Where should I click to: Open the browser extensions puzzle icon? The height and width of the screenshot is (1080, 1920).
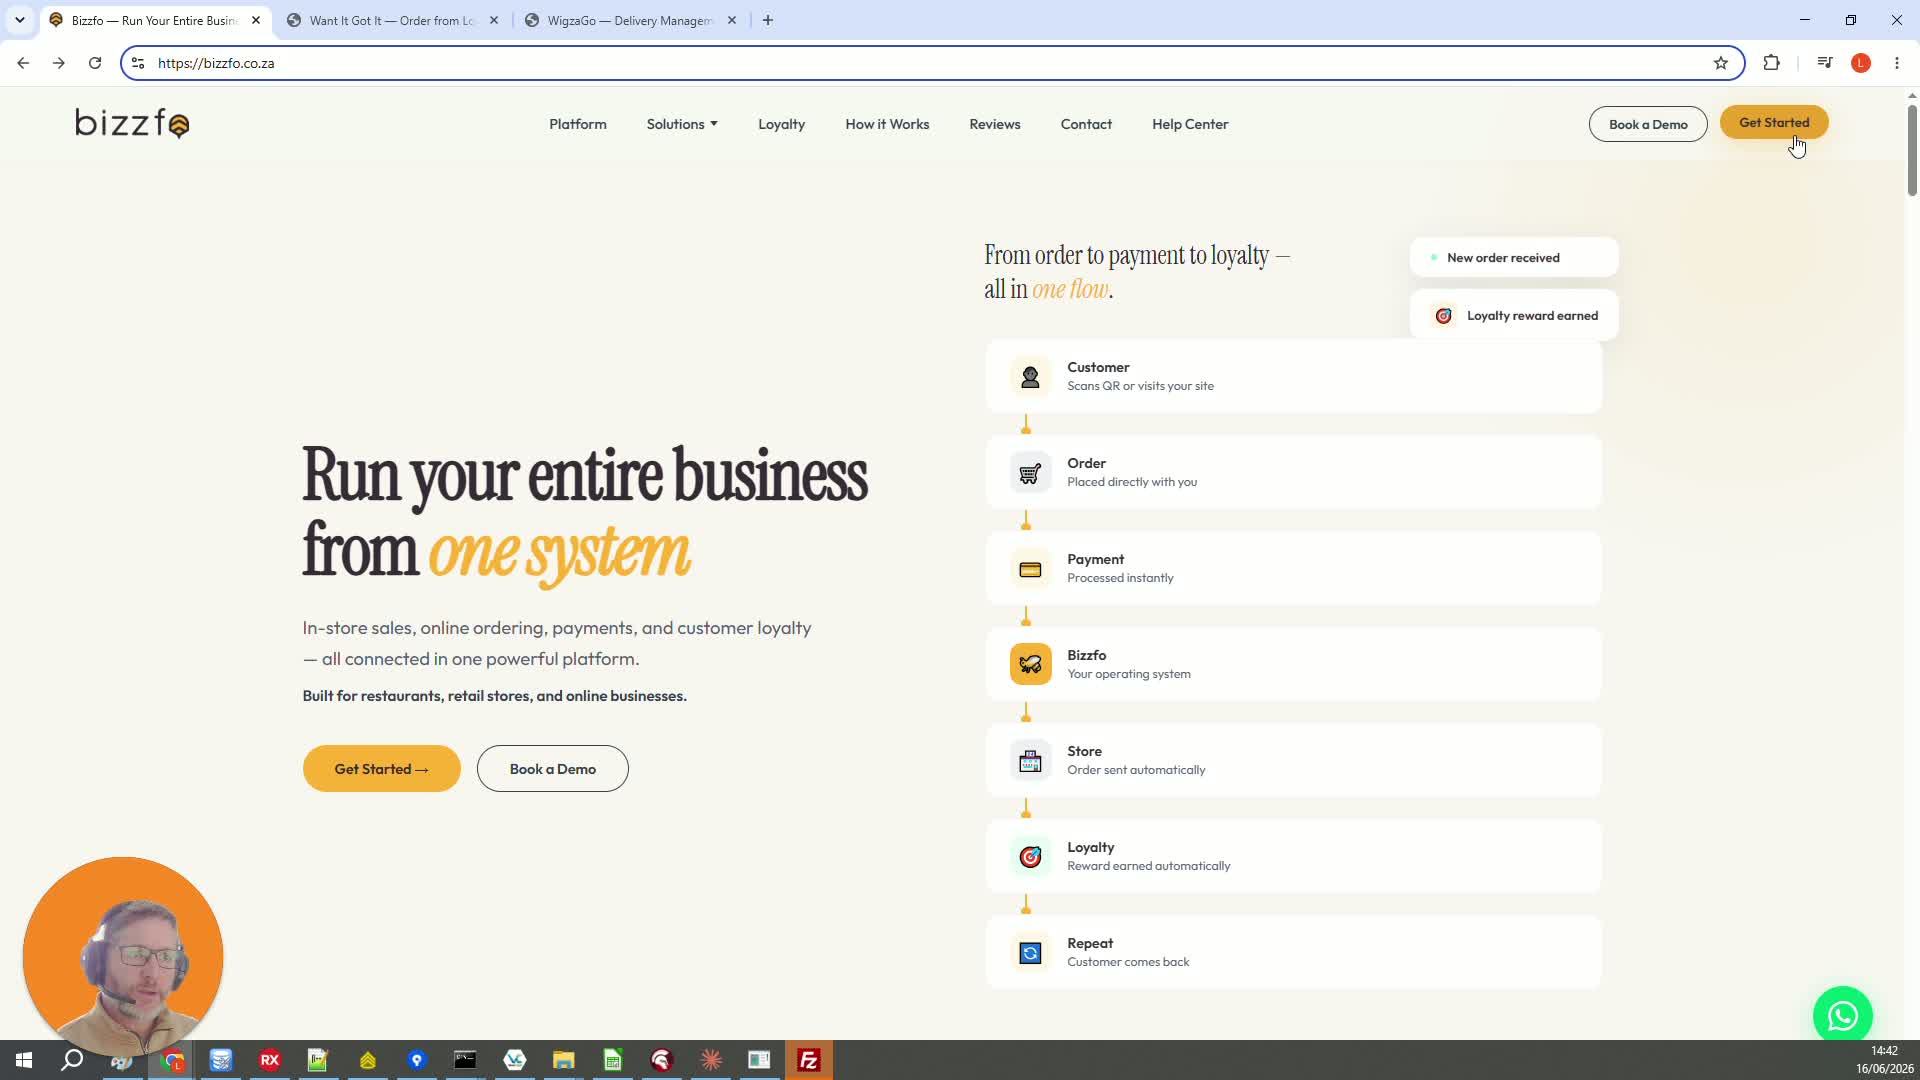[1771, 63]
